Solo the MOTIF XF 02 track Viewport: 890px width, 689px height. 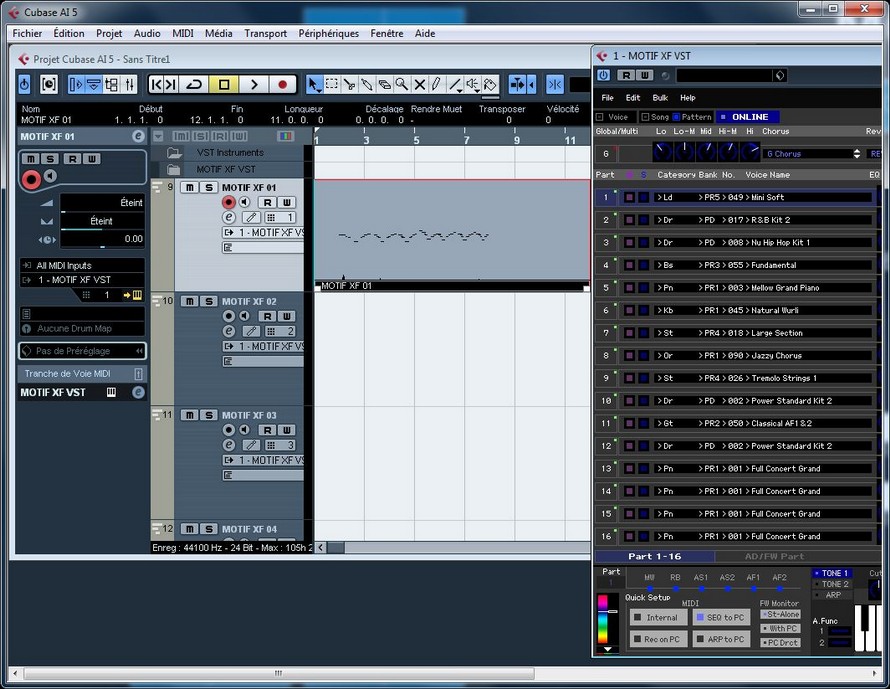tap(208, 301)
